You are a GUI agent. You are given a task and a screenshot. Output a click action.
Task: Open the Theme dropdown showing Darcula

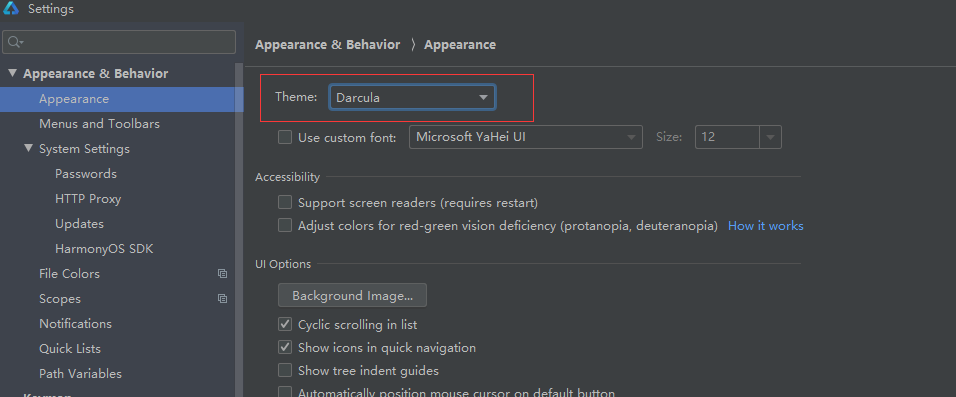point(412,97)
